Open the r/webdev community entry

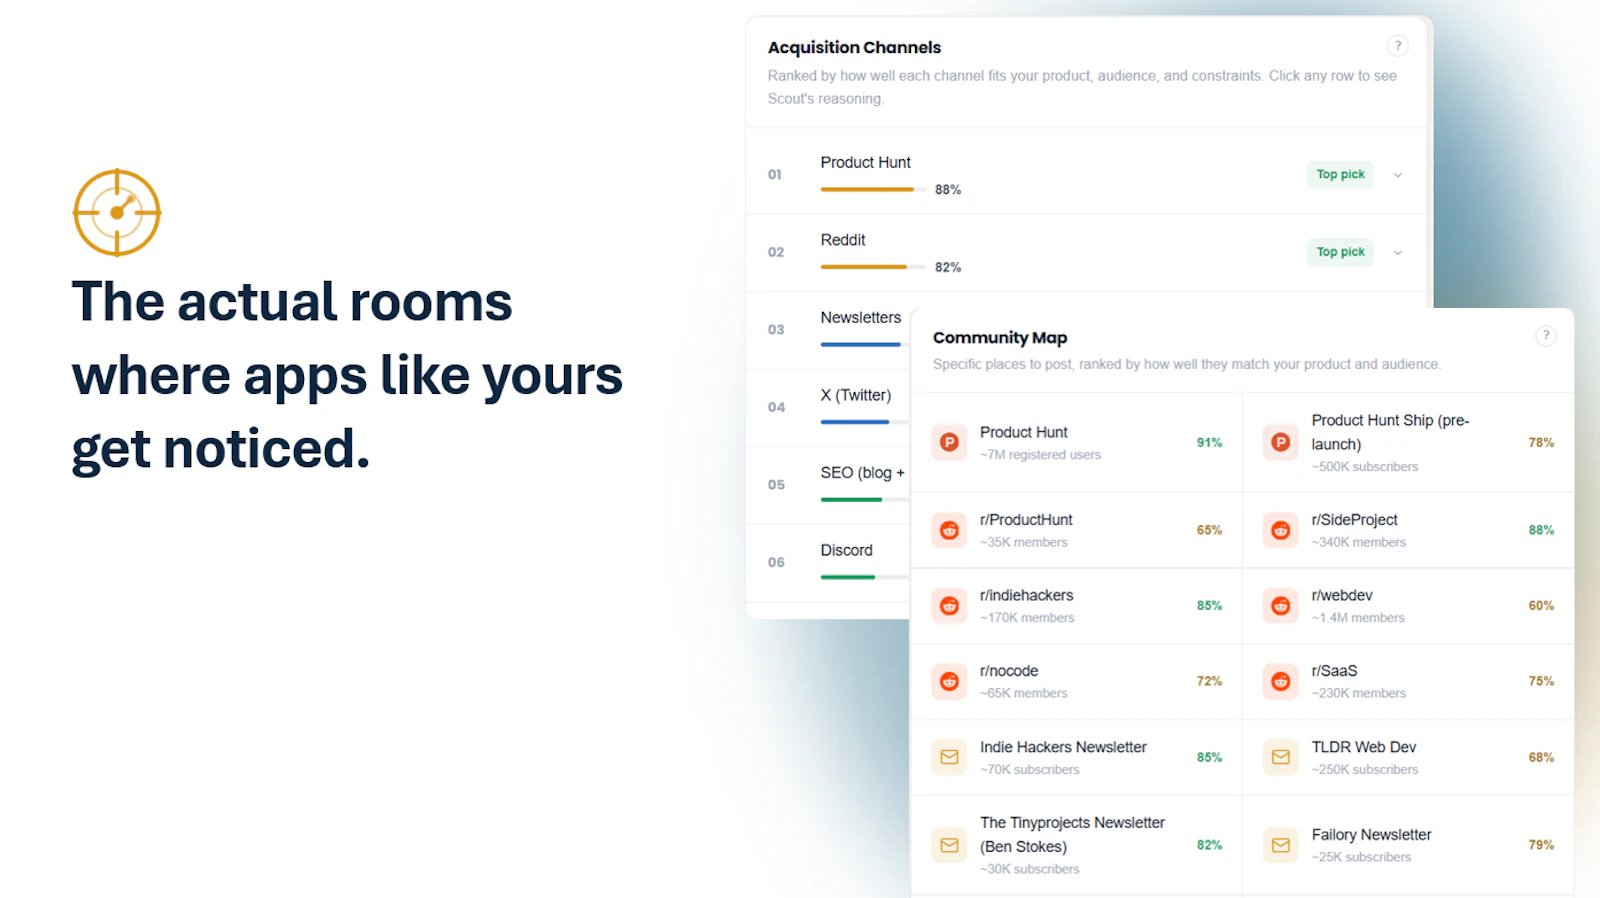(x=1409, y=606)
